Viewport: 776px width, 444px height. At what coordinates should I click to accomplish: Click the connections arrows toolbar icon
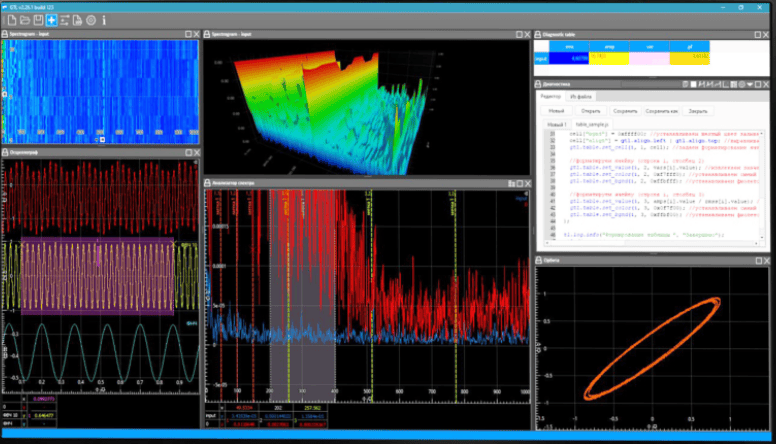[65, 20]
